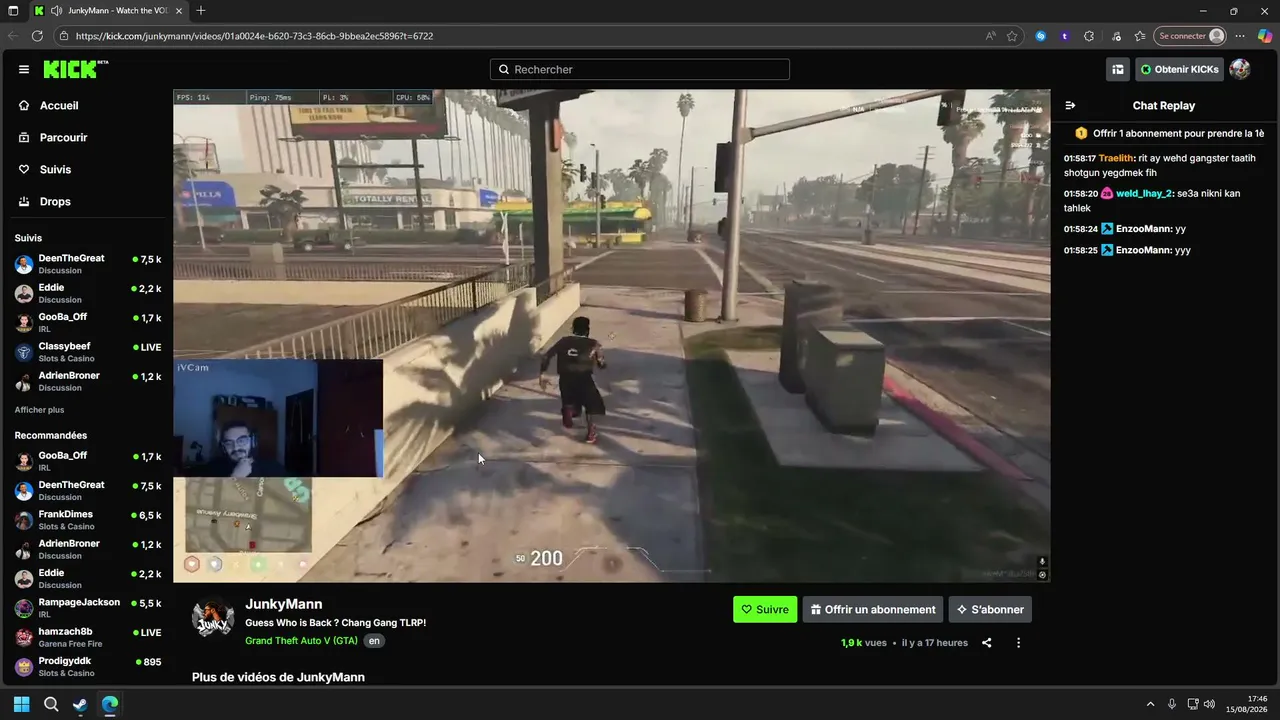Click Offrir un abonnement button
The image size is (1280, 720).
pos(873,609)
